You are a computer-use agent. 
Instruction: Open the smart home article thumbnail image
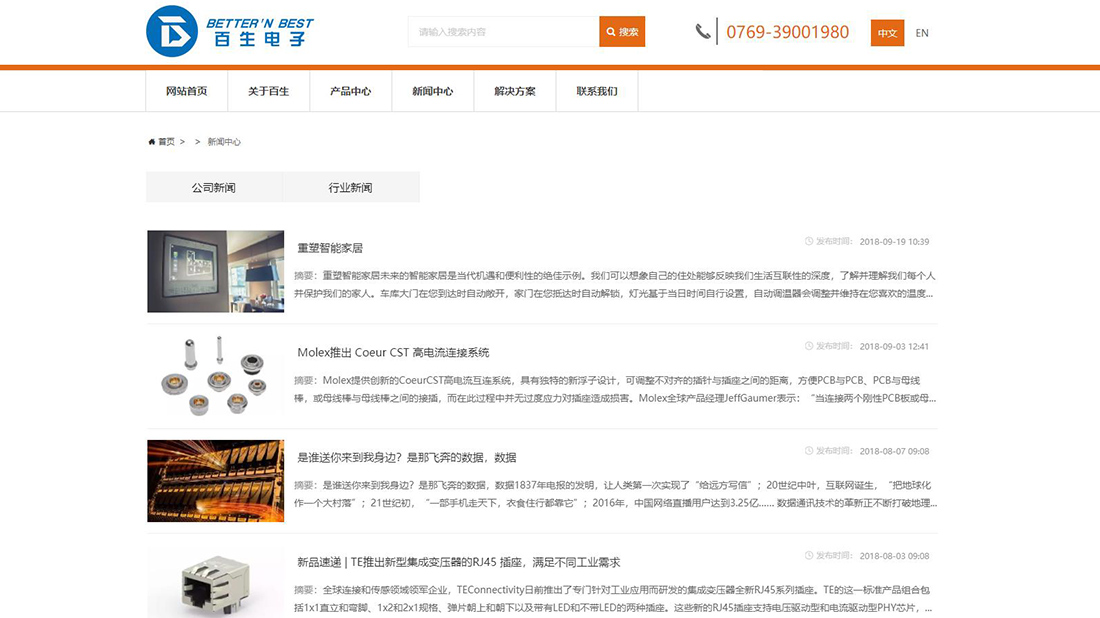(215, 270)
